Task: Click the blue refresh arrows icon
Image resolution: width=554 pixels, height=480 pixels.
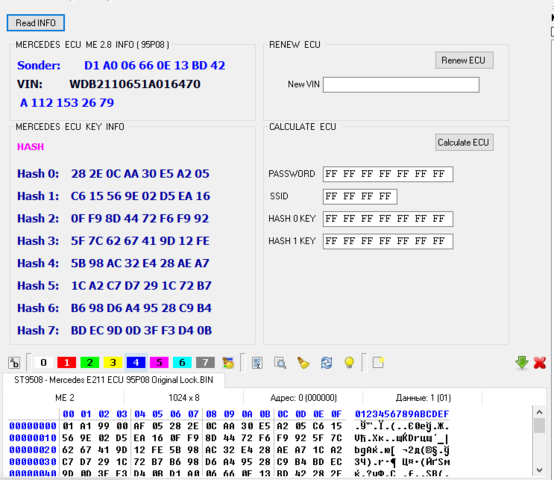Action: (326, 363)
